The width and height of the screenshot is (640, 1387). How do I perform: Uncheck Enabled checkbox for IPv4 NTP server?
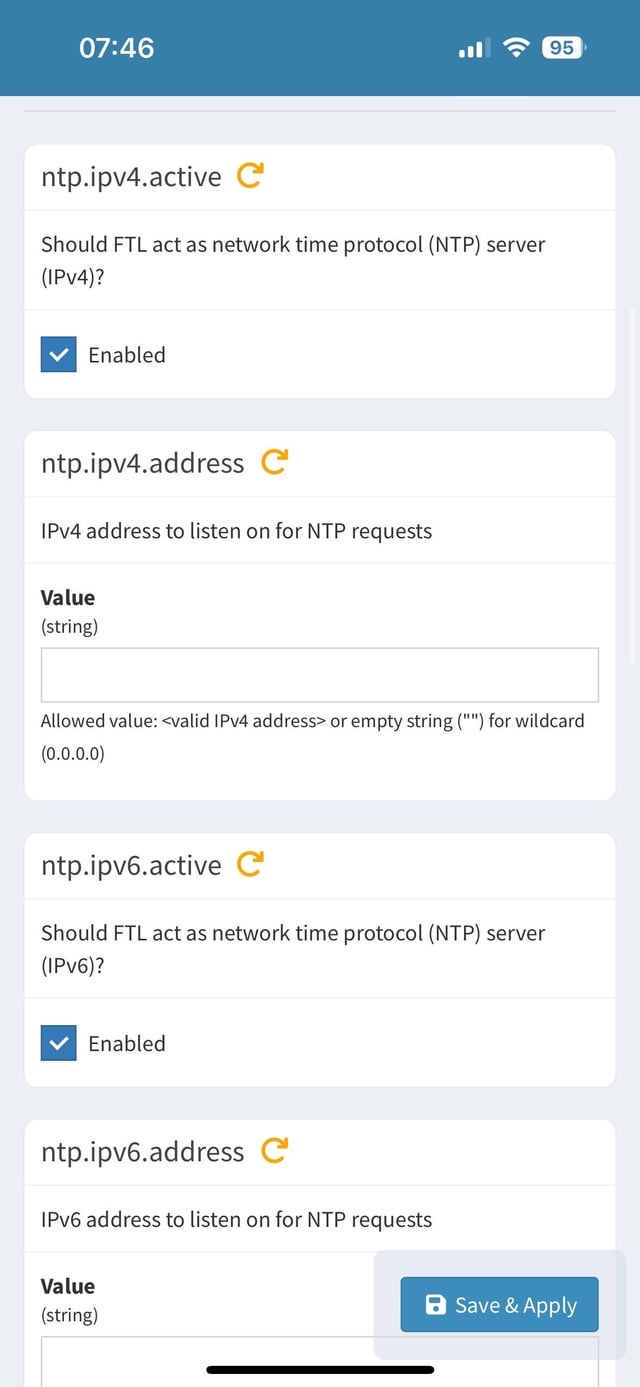[x=59, y=354]
